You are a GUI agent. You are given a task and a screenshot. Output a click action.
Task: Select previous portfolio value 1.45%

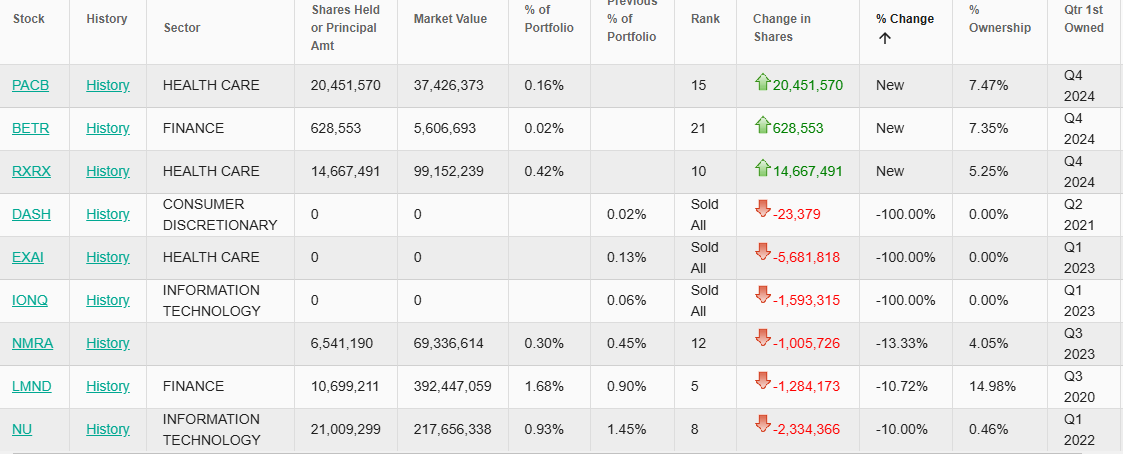tap(627, 429)
